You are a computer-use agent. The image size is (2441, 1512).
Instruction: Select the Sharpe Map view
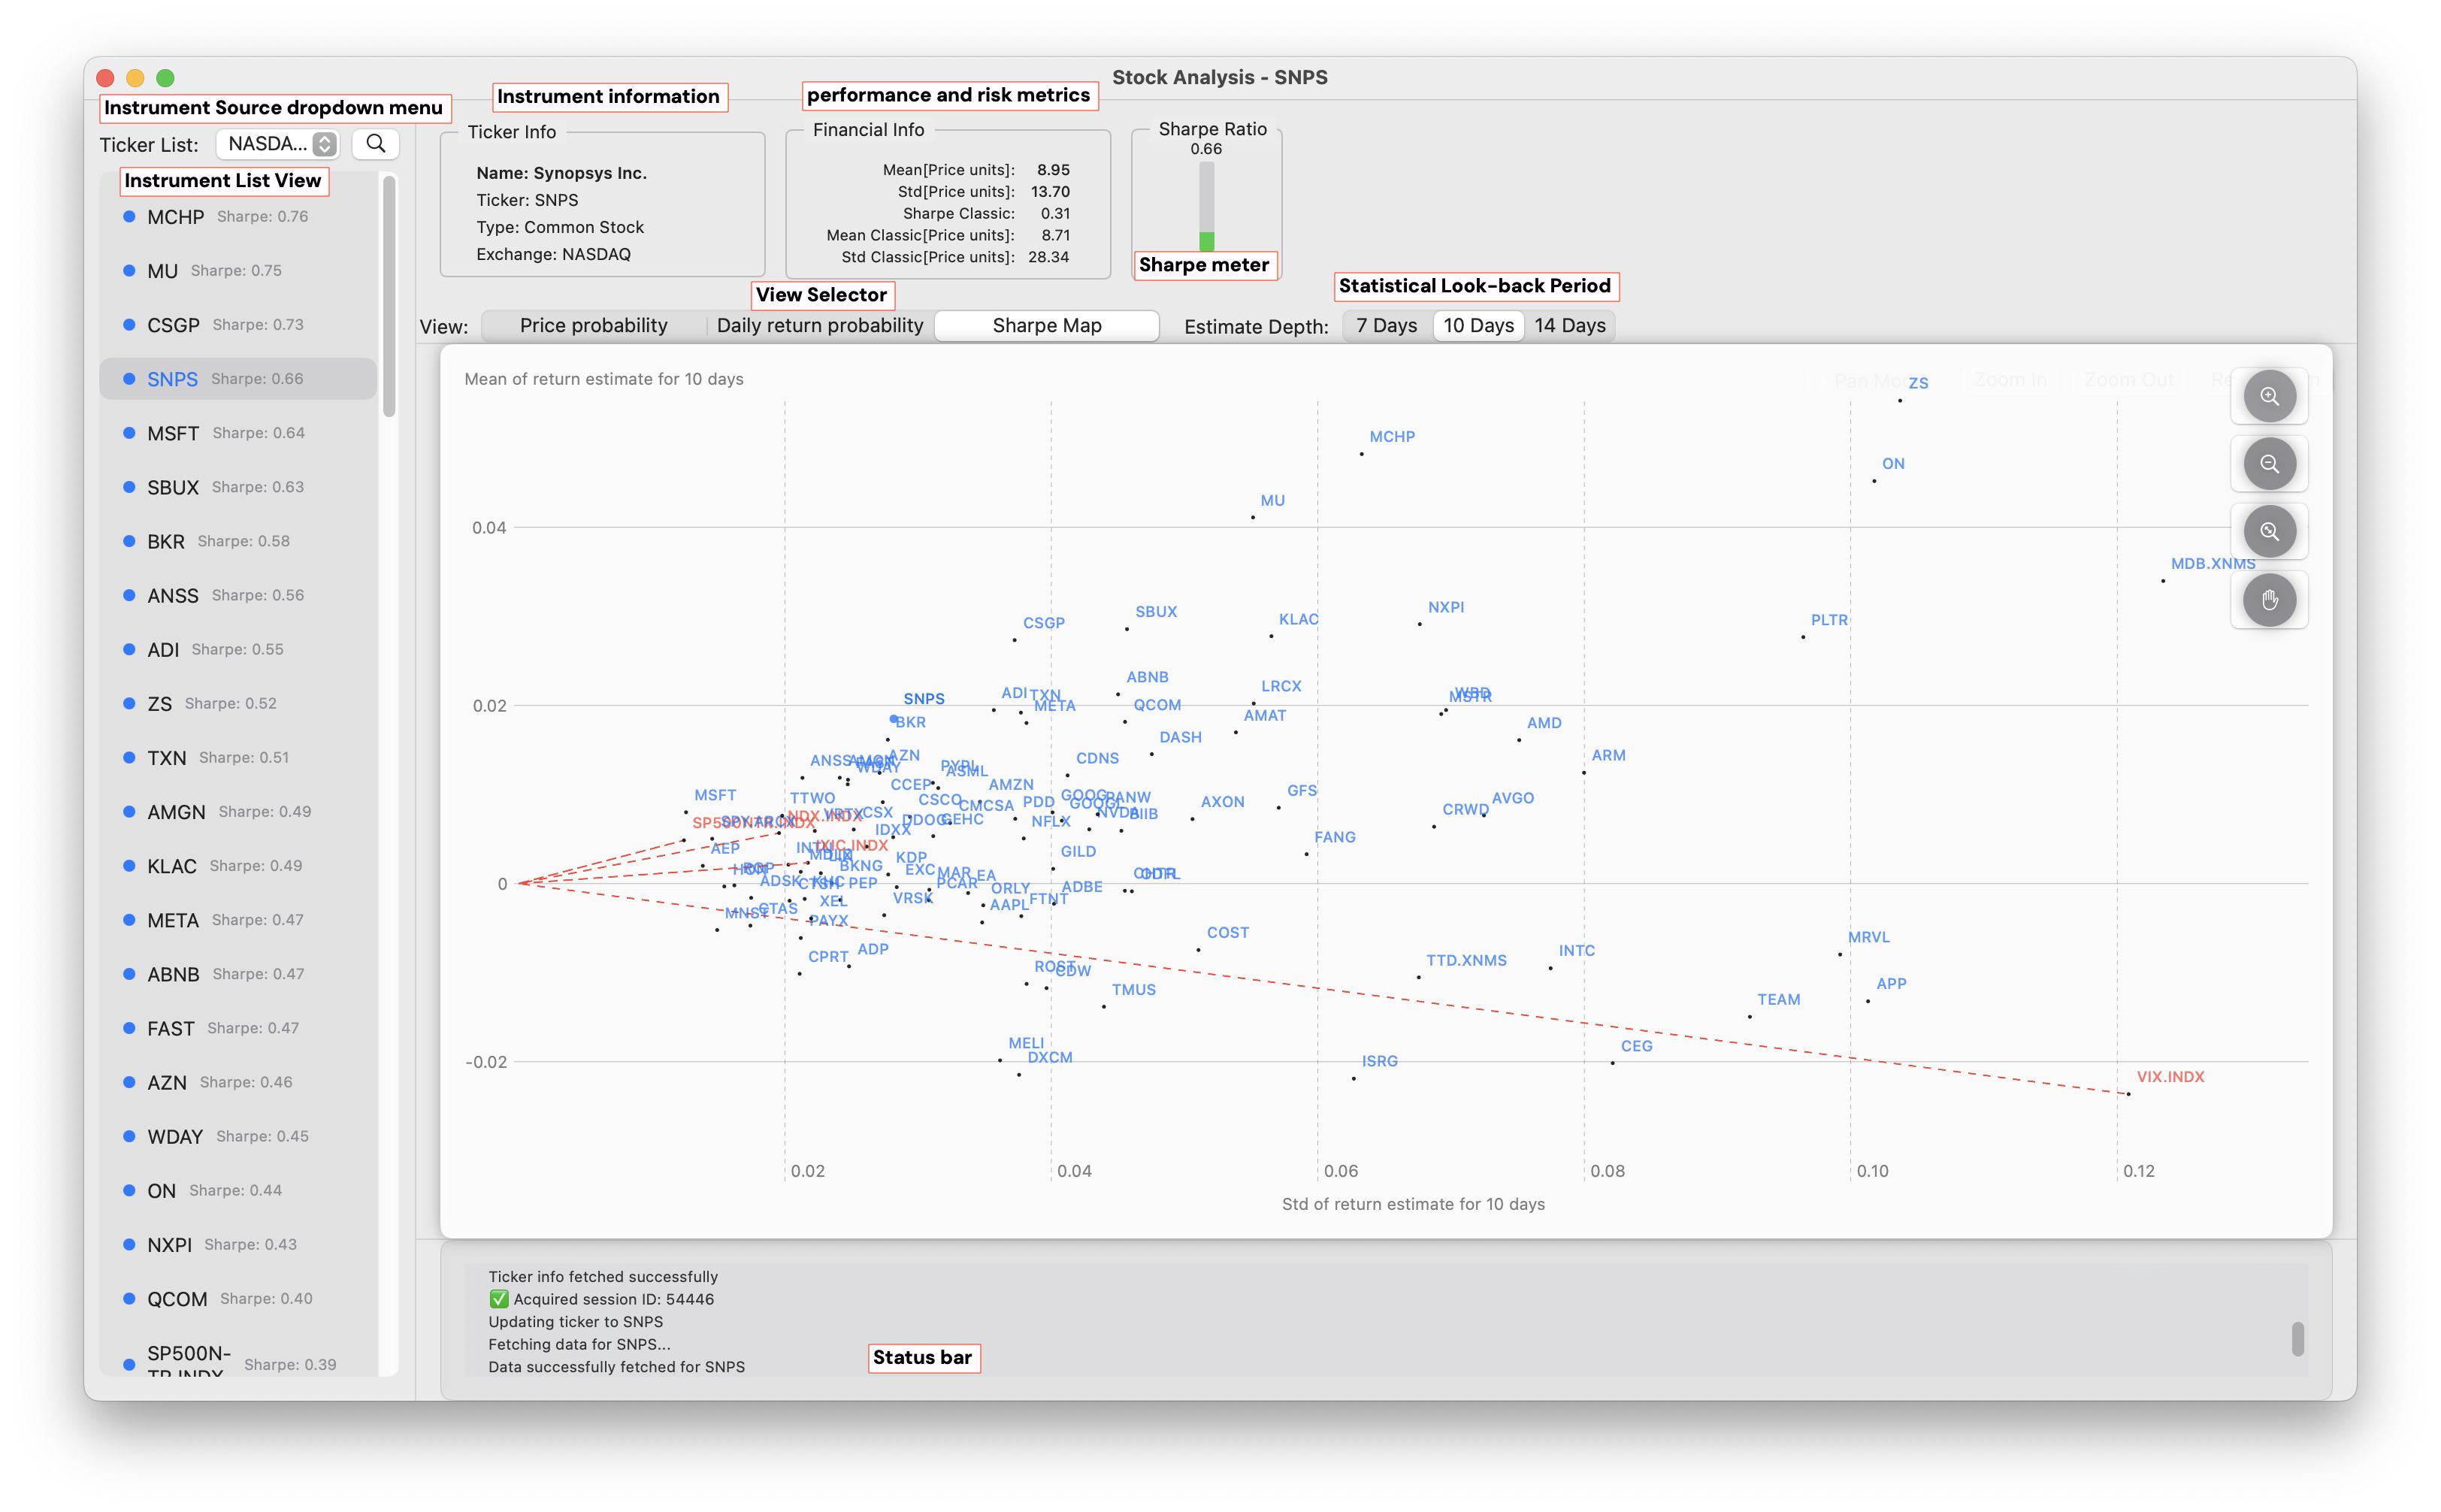pos(1046,326)
